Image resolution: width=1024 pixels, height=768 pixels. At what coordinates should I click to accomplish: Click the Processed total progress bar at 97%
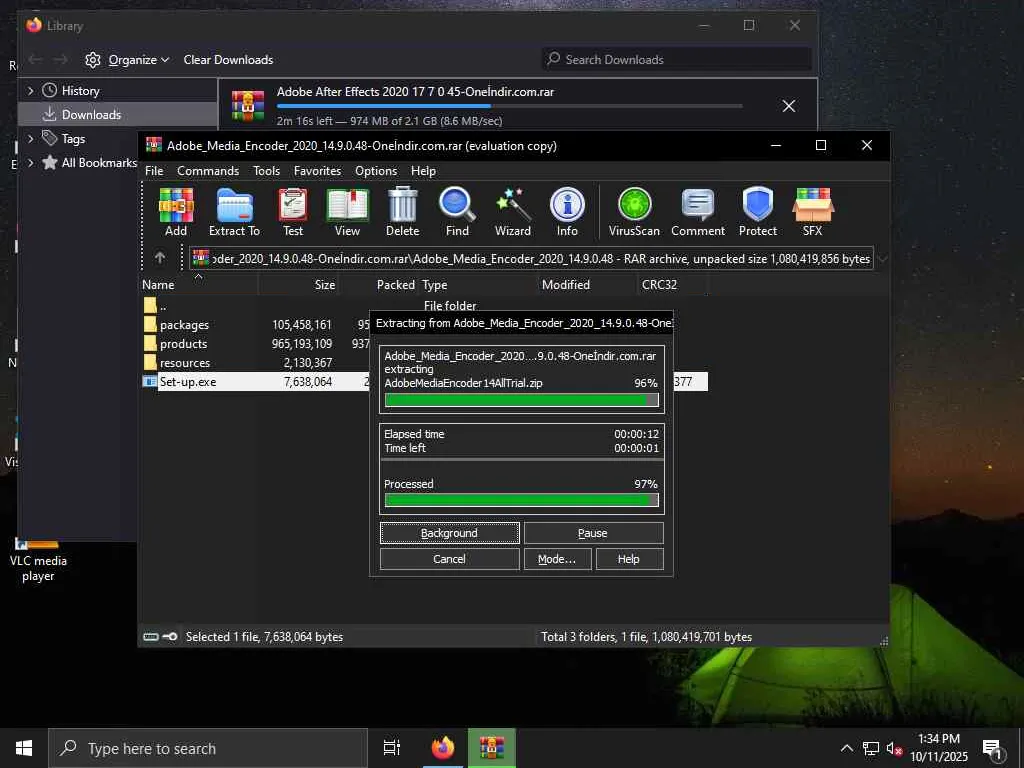522,500
